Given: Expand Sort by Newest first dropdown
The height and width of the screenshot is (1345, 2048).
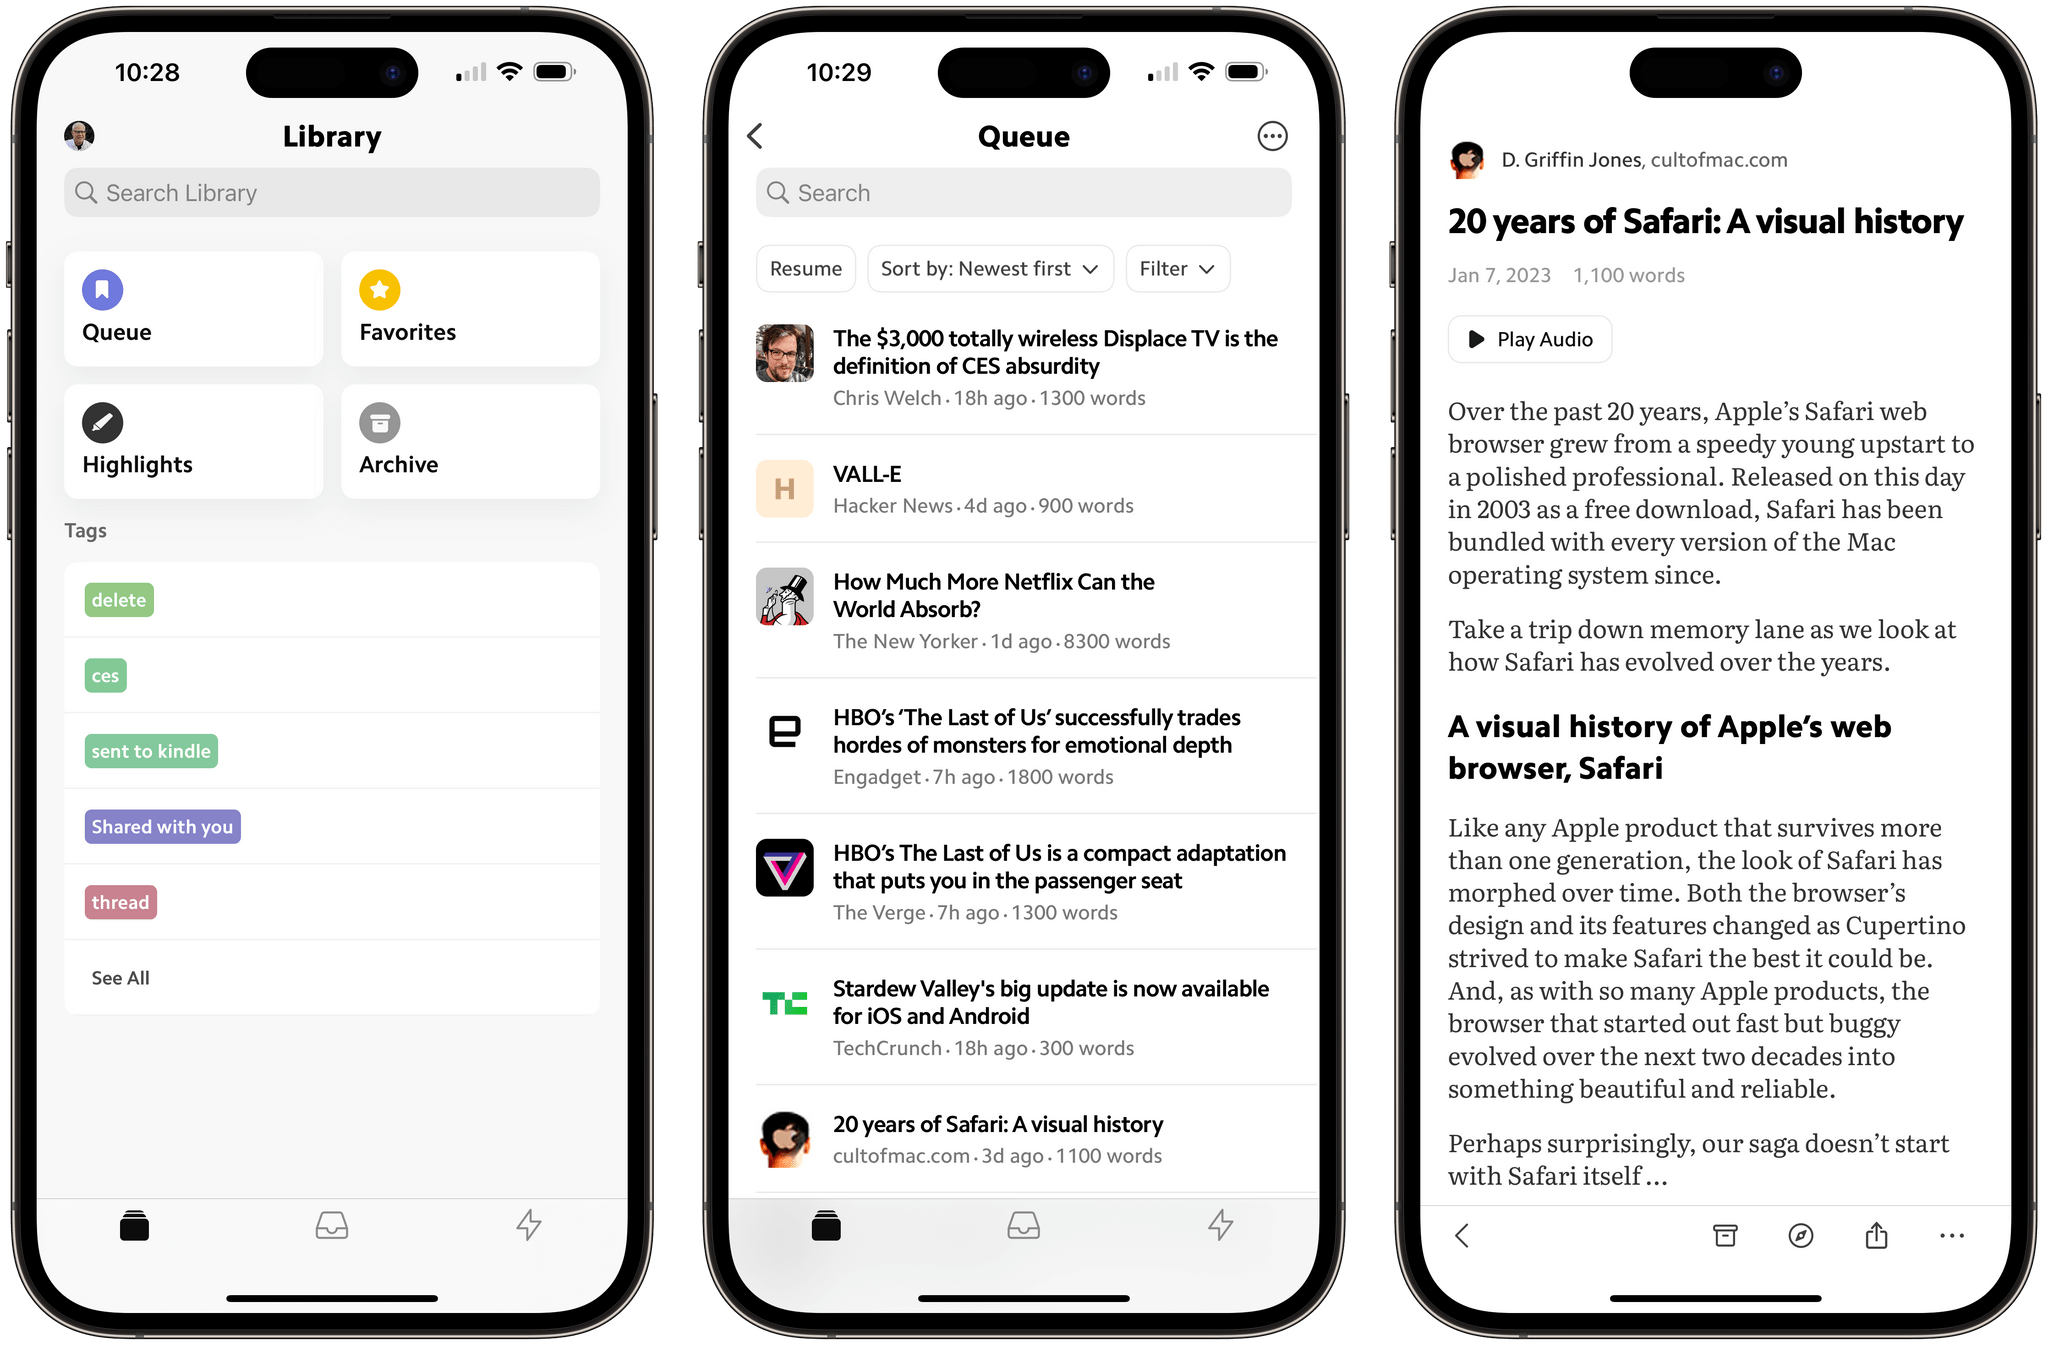Looking at the screenshot, I should click(986, 269).
